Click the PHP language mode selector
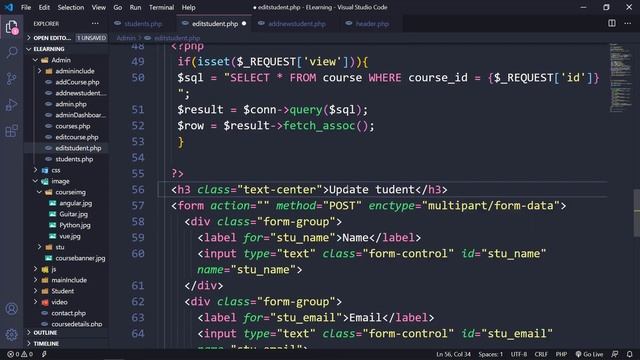 tap(561, 354)
